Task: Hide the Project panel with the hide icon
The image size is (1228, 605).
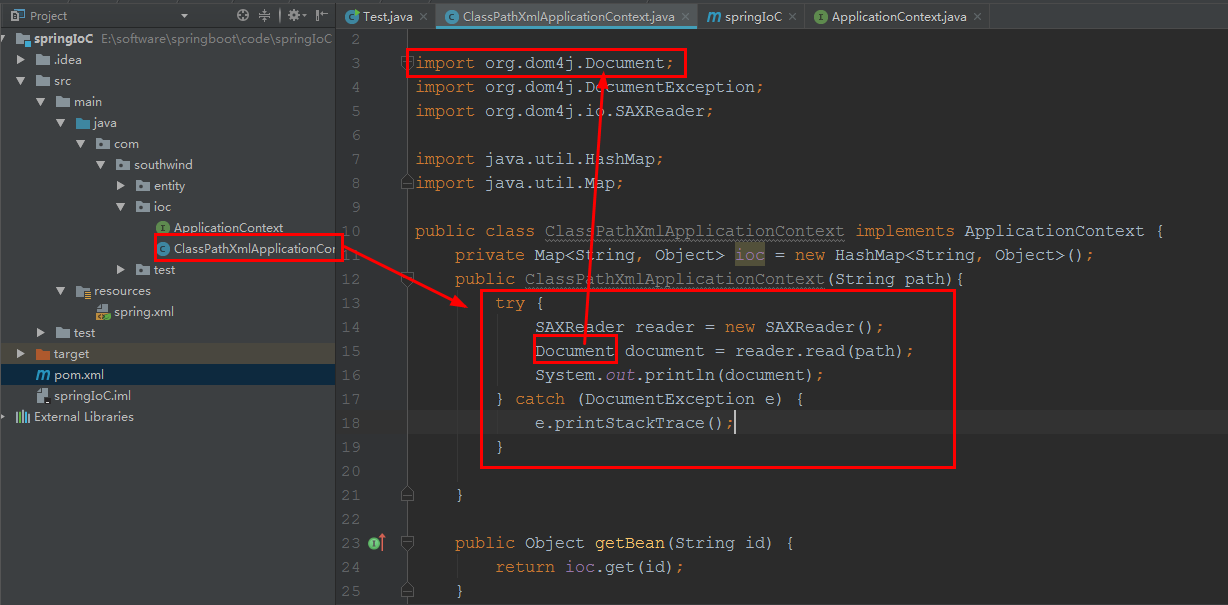Action: (x=321, y=16)
